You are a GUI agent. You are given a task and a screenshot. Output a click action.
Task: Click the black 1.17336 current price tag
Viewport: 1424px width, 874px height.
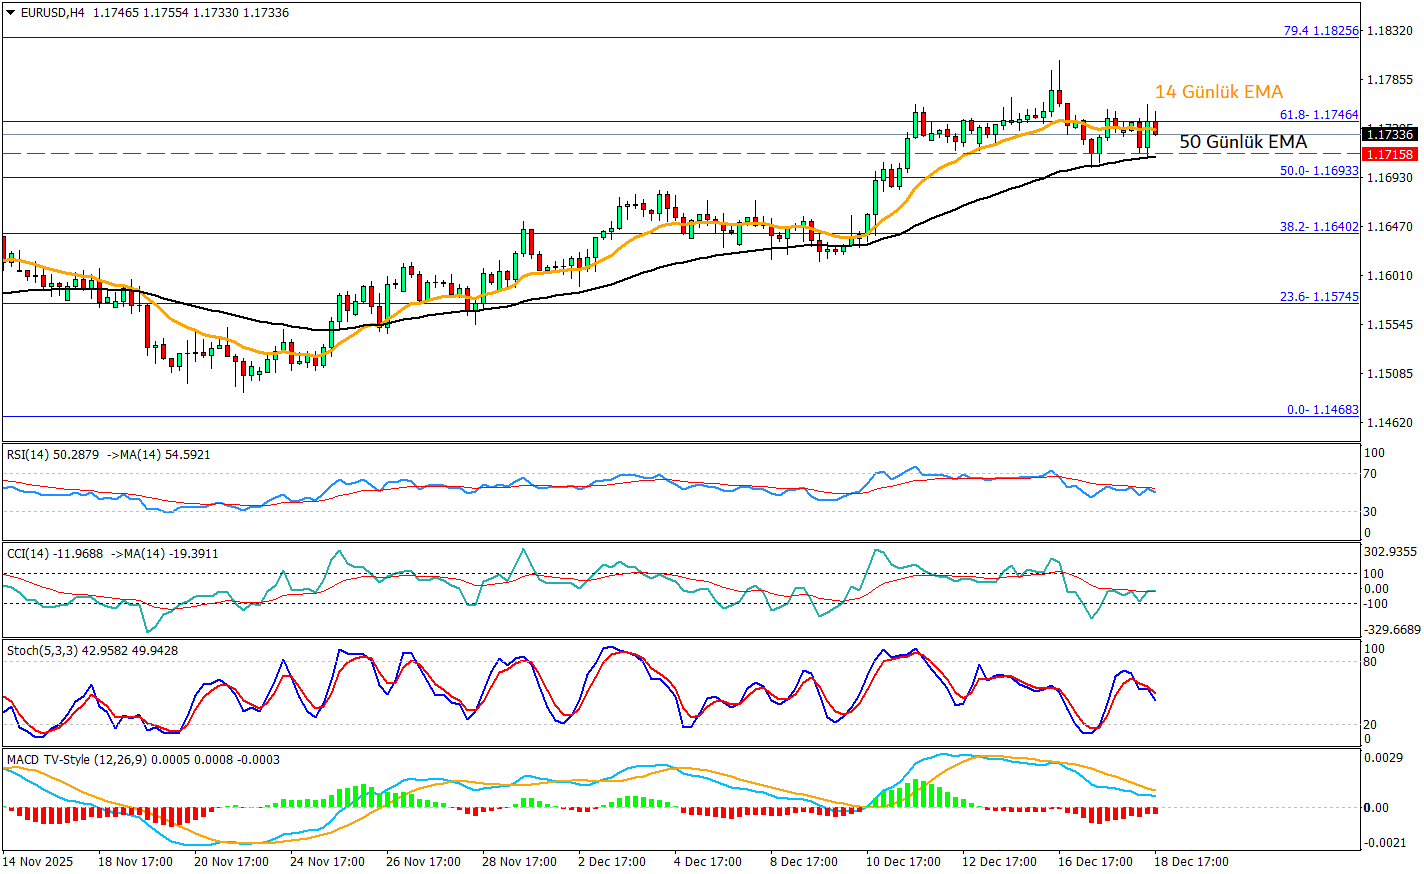point(1390,134)
